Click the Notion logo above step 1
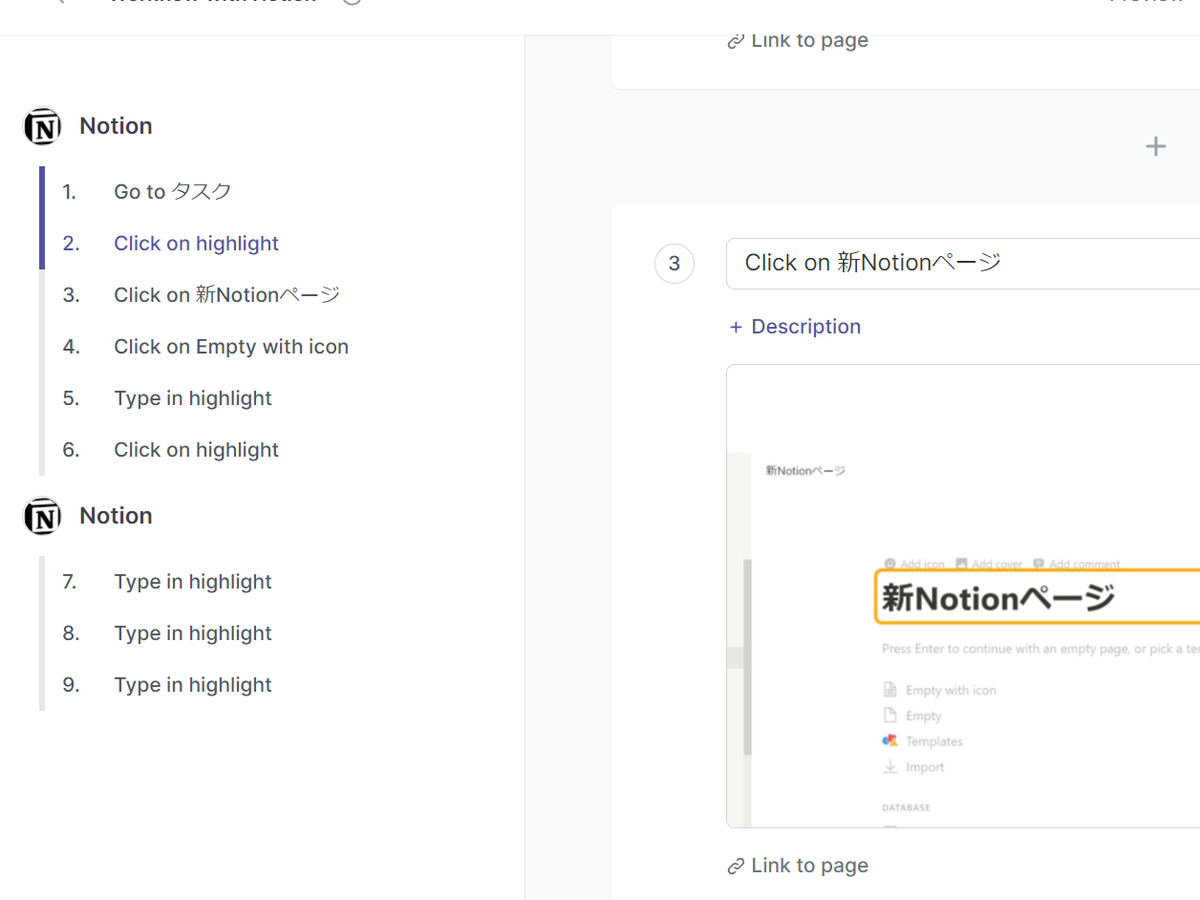This screenshot has width=1200, height=900. (x=43, y=127)
